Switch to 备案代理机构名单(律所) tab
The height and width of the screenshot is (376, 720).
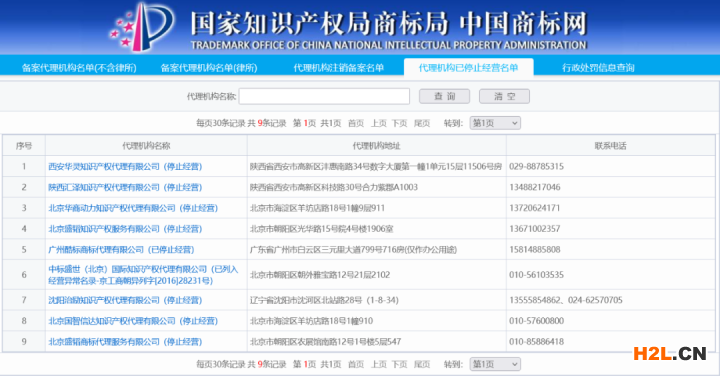click(209, 68)
